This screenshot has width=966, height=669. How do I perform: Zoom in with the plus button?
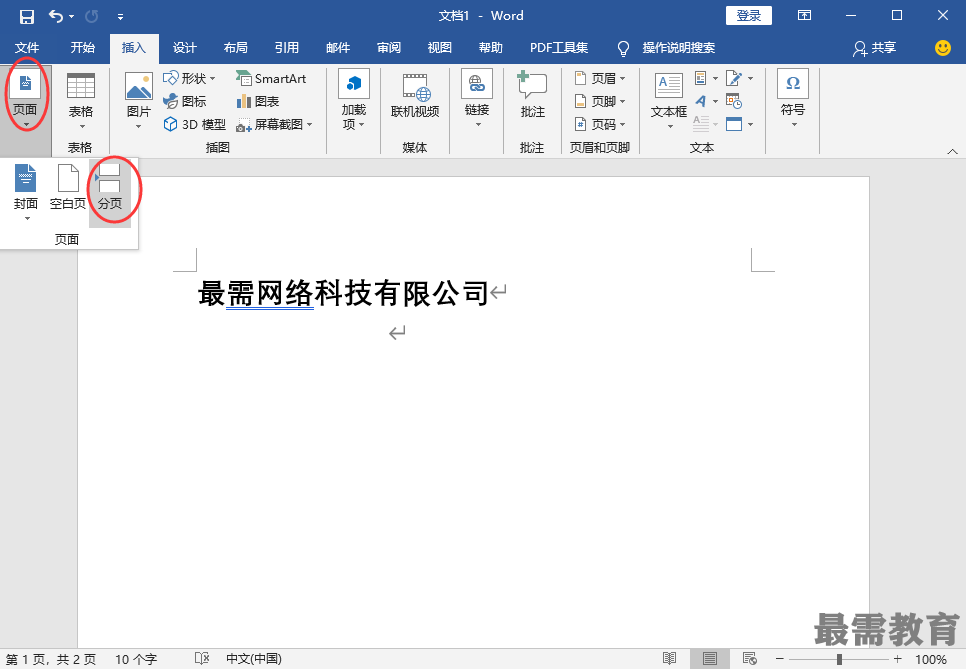[x=898, y=659]
